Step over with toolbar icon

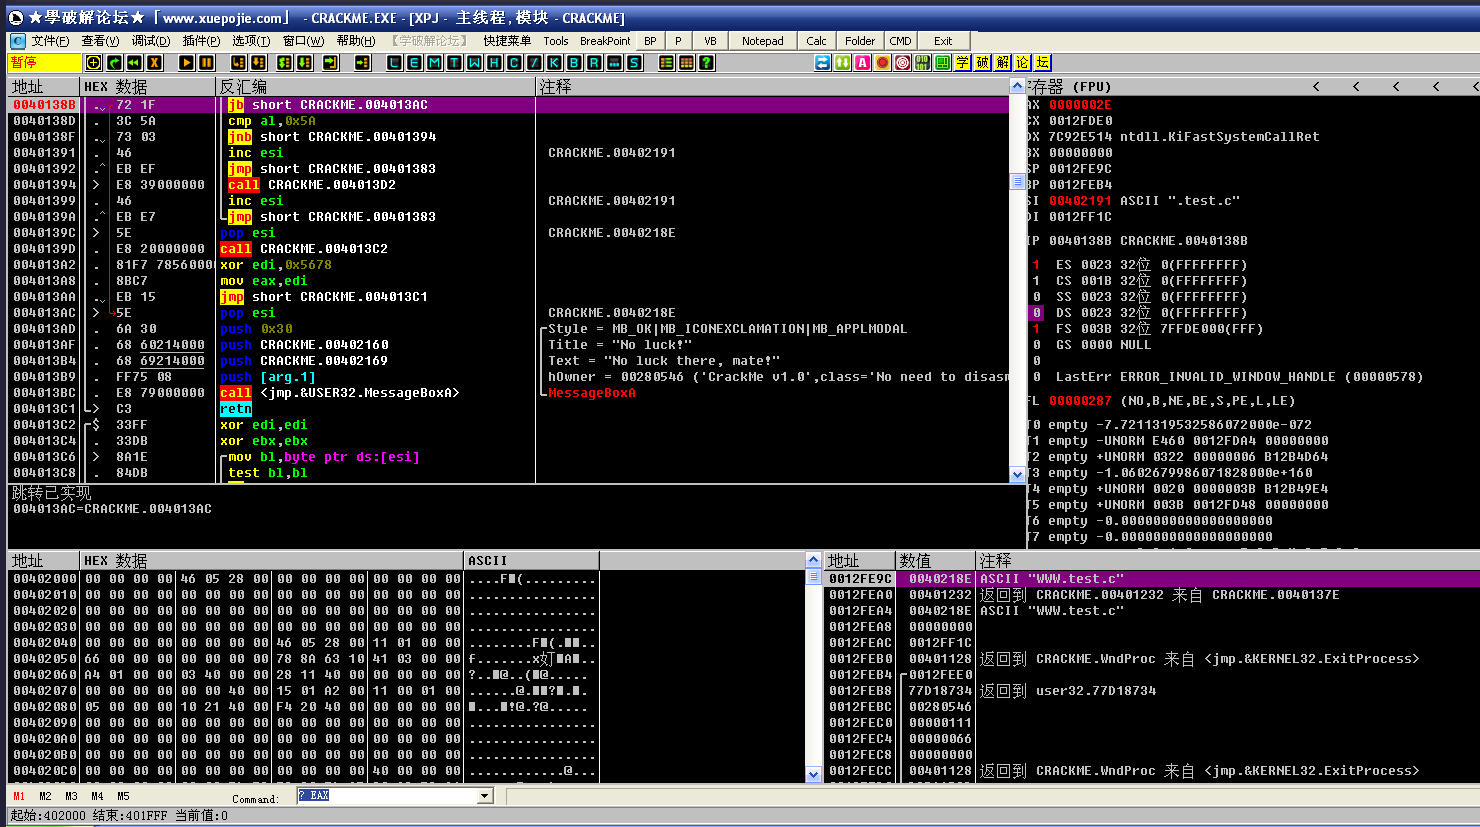[x=258, y=63]
